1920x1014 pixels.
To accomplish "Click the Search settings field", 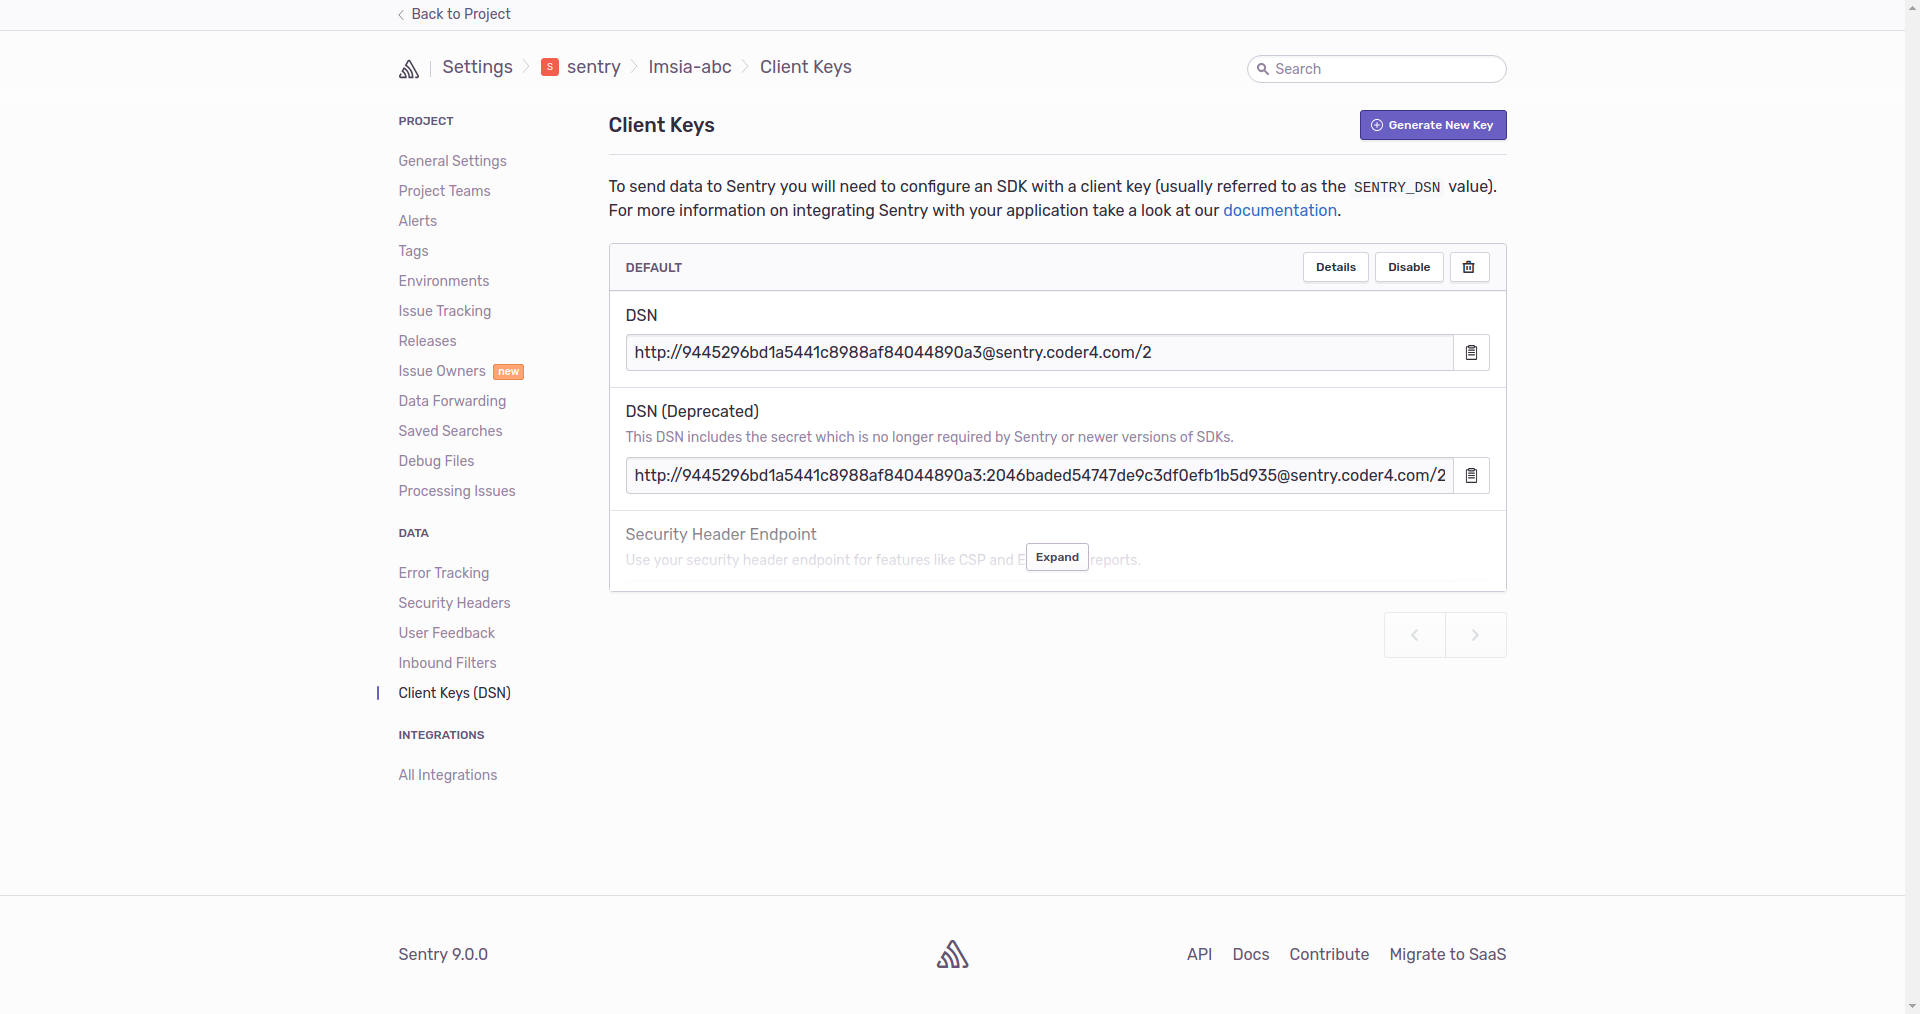I will [x=1385, y=69].
